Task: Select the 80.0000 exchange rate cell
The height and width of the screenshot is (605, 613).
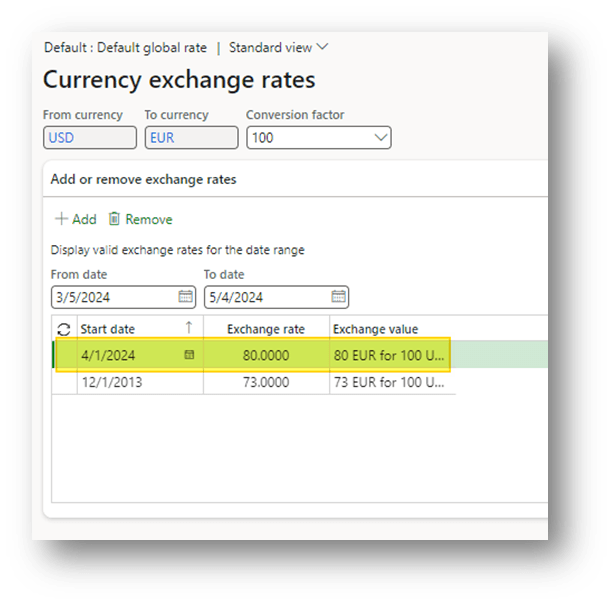Action: pyautogui.click(x=266, y=355)
